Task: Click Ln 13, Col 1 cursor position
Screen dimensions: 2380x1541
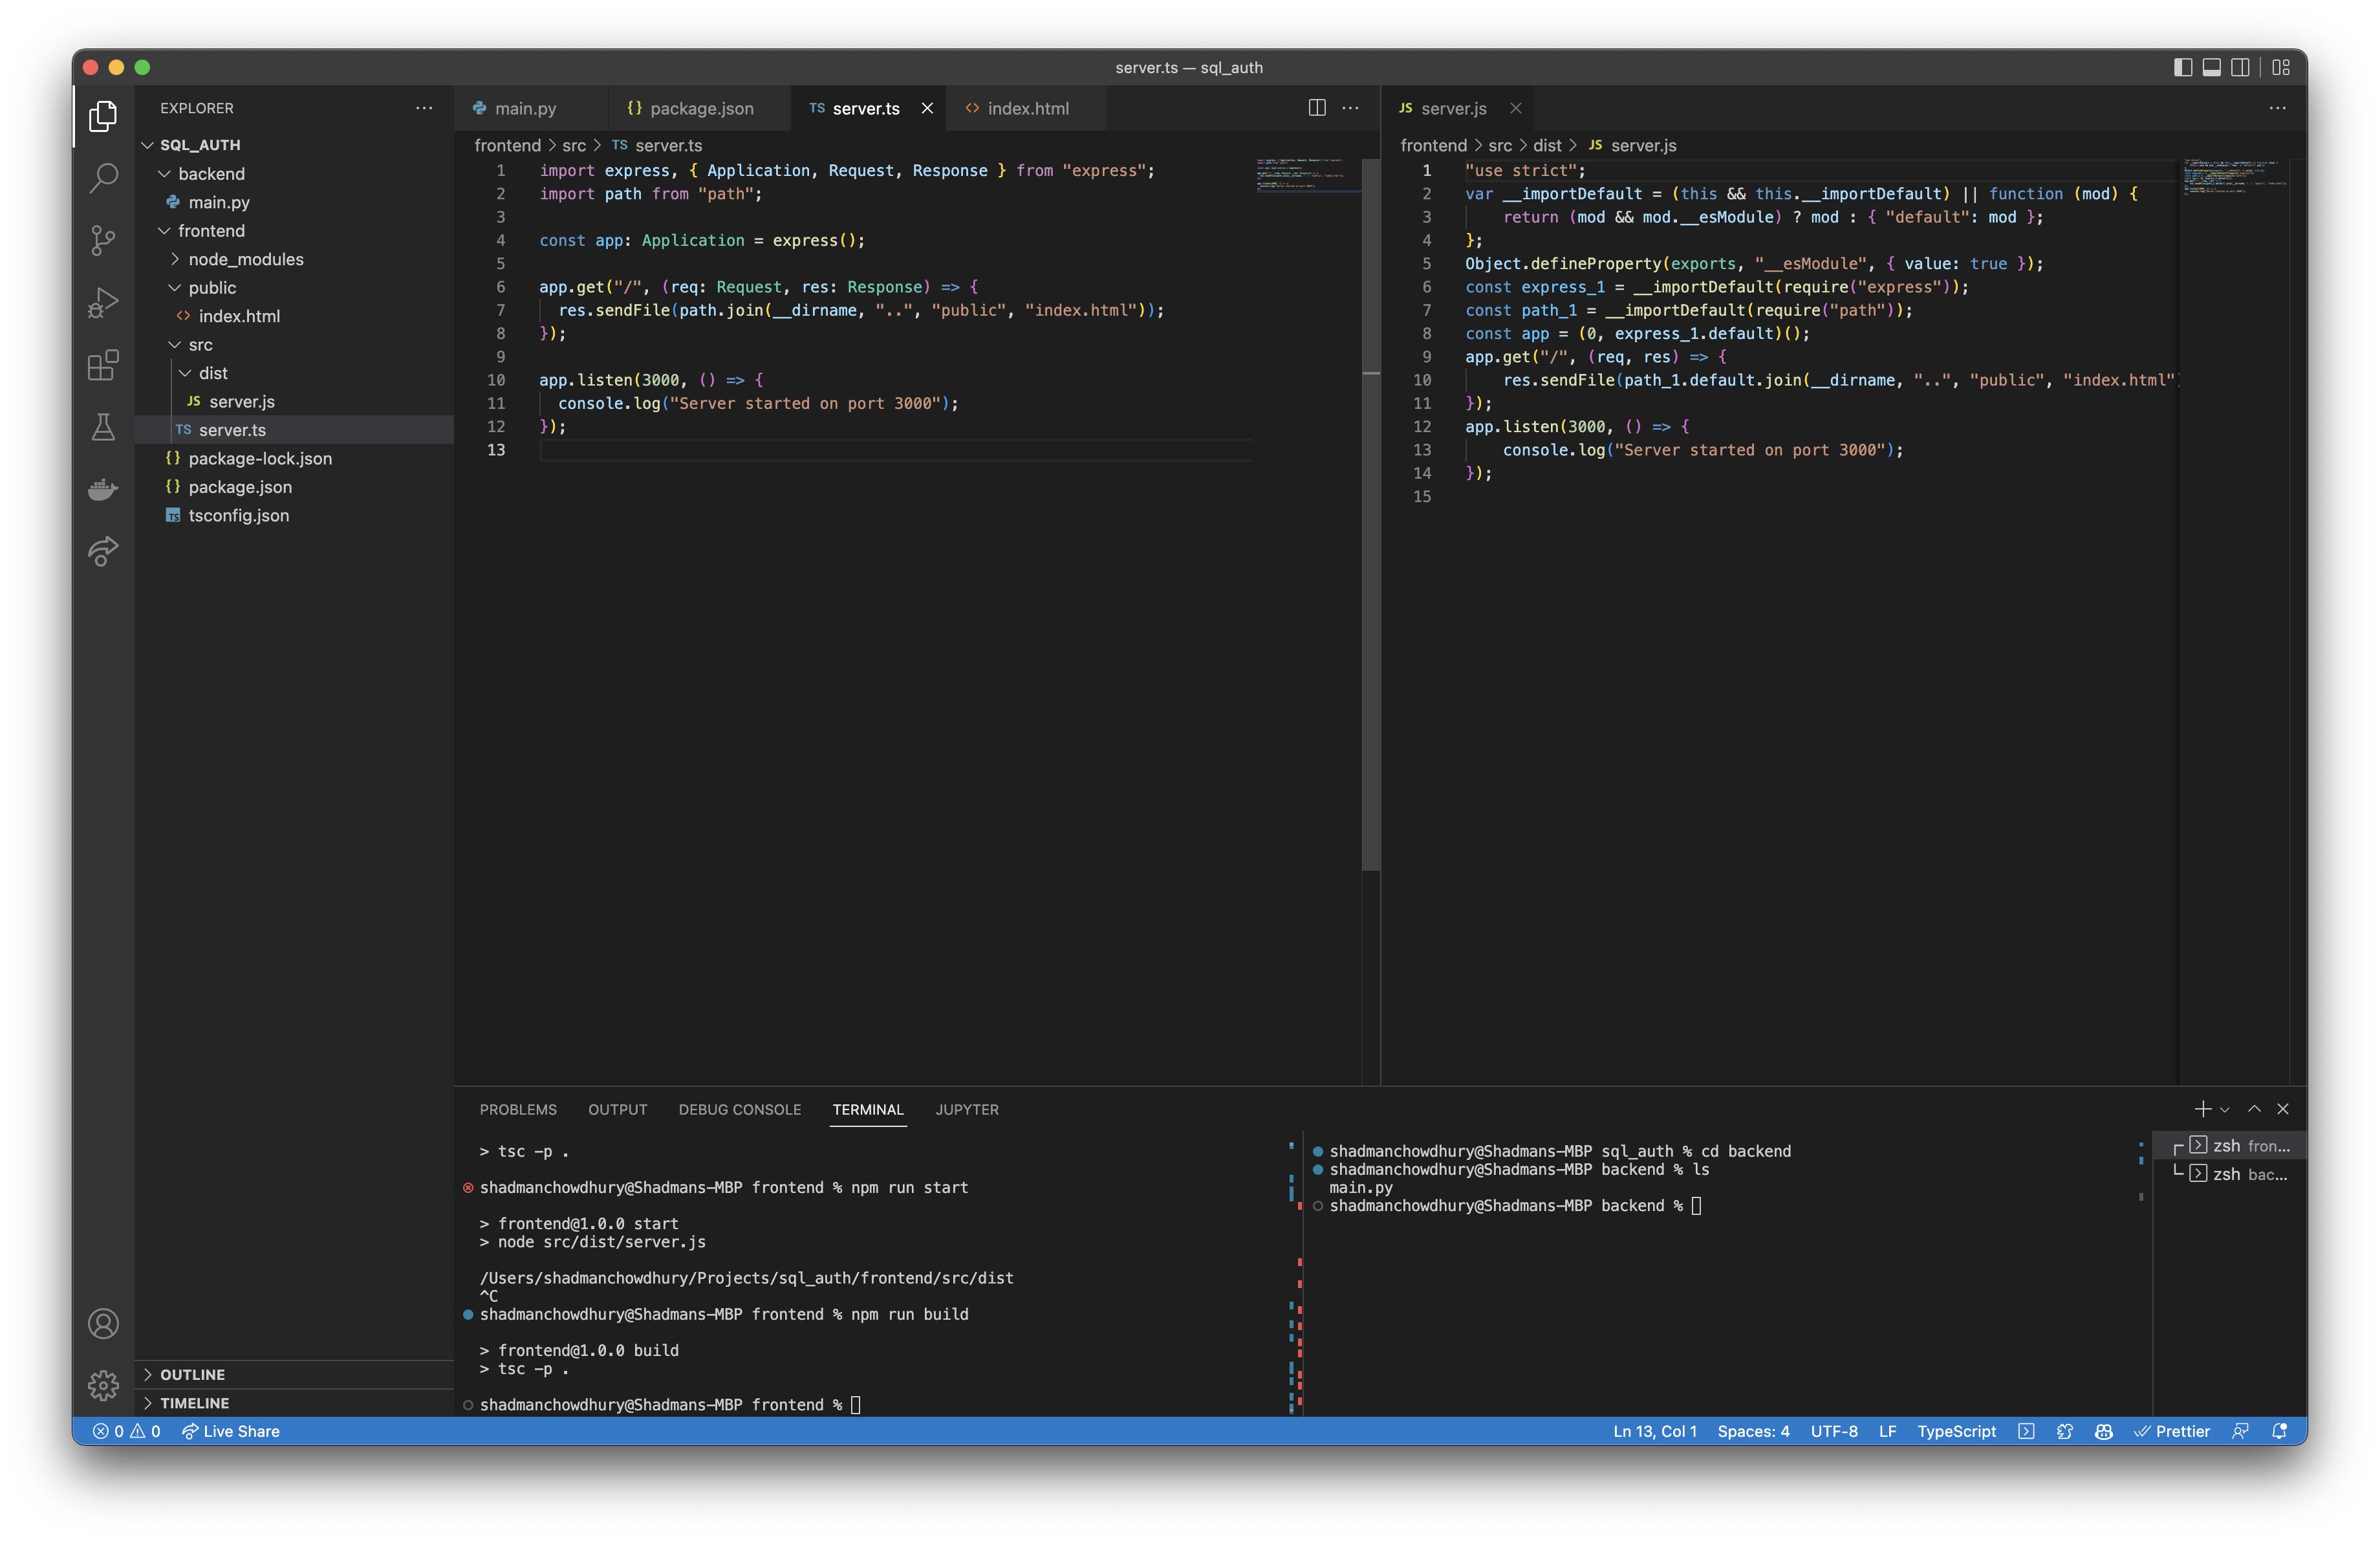Action: coord(1655,1431)
